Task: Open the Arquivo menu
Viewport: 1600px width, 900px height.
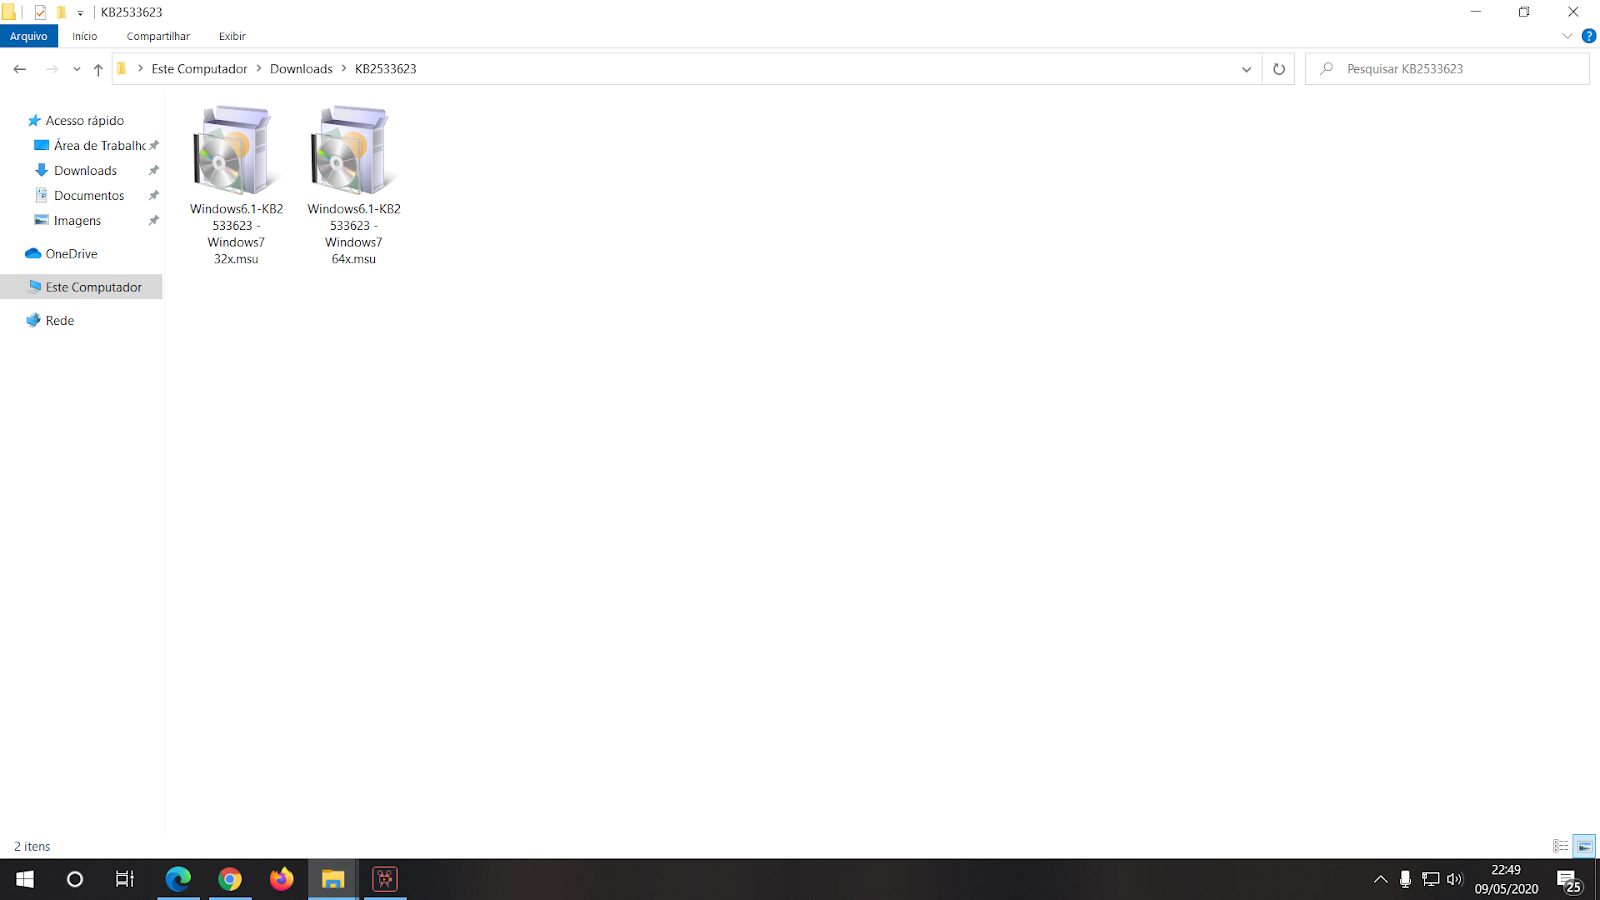Action: [x=29, y=36]
